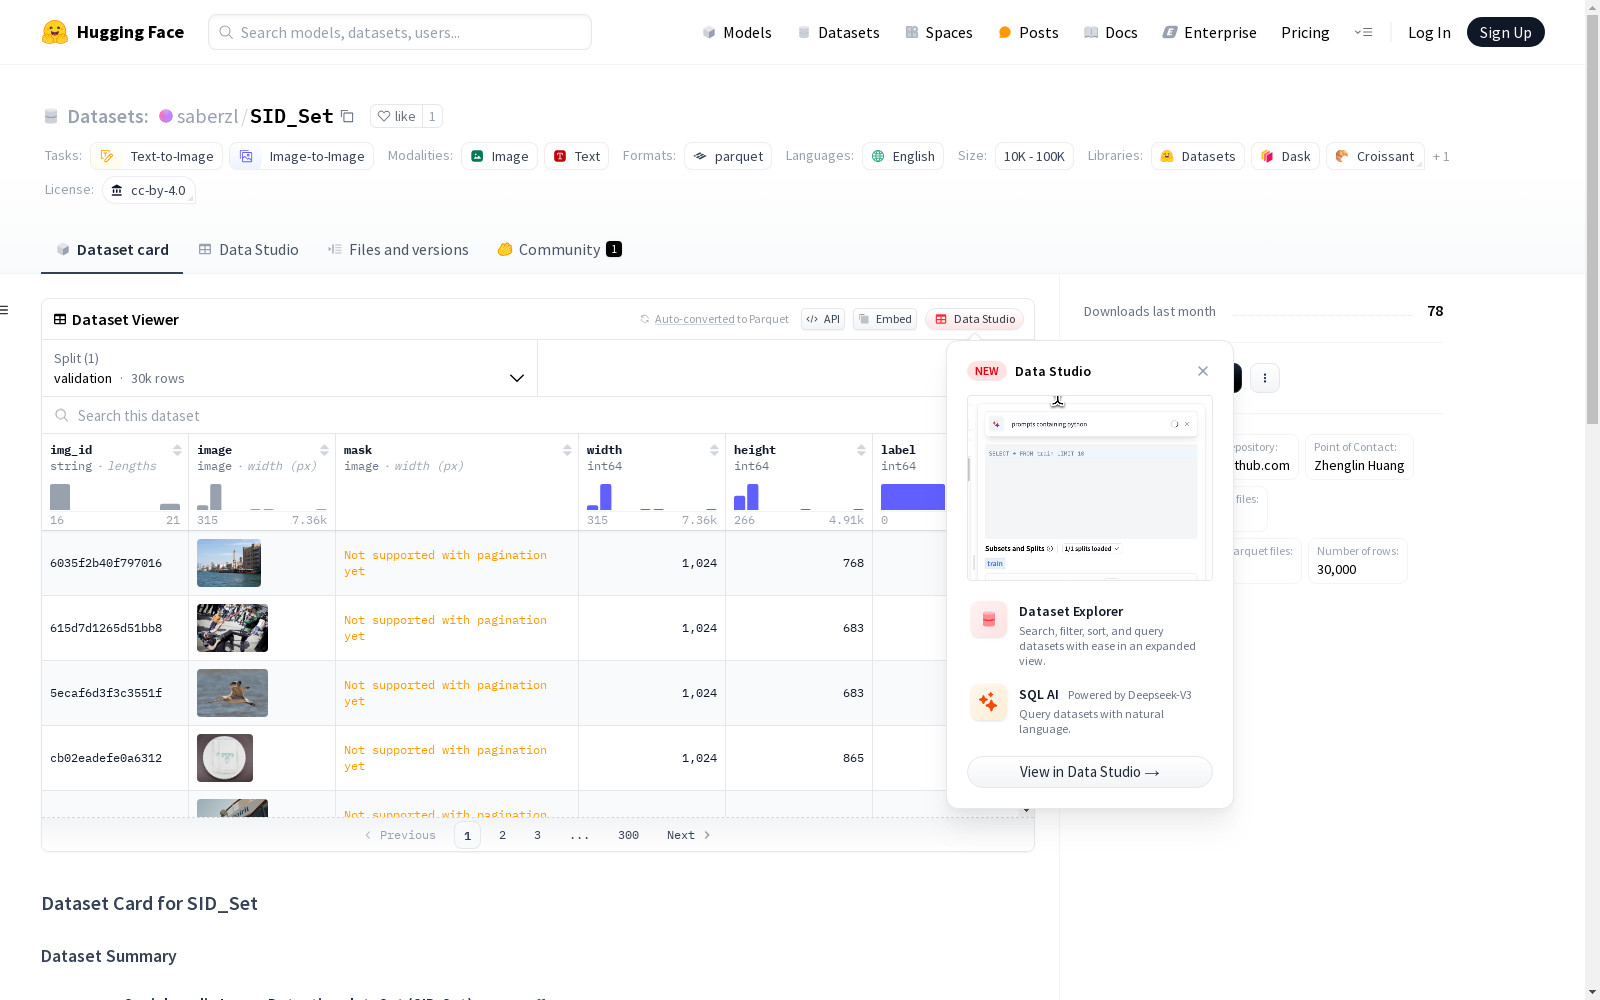Switch to the Data Studio tab
The height and width of the screenshot is (1000, 1600).
(249, 250)
